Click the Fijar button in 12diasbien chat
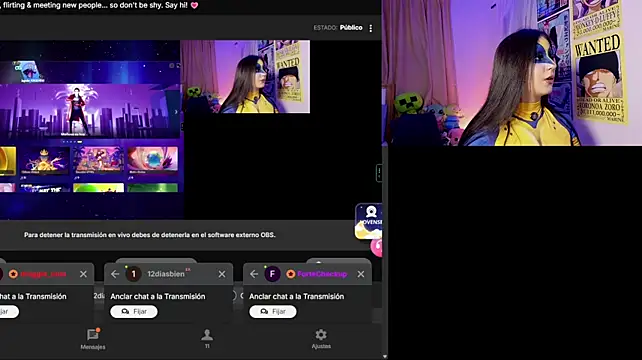This screenshot has width=642, height=360. click(x=134, y=312)
